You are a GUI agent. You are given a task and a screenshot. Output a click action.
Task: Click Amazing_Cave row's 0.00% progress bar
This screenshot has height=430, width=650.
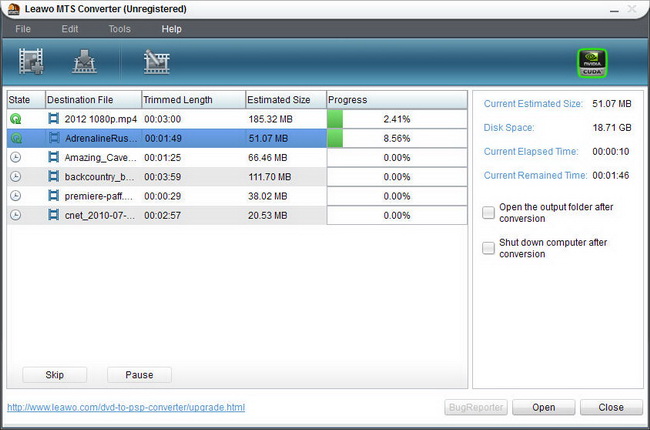[x=397, y=158]
